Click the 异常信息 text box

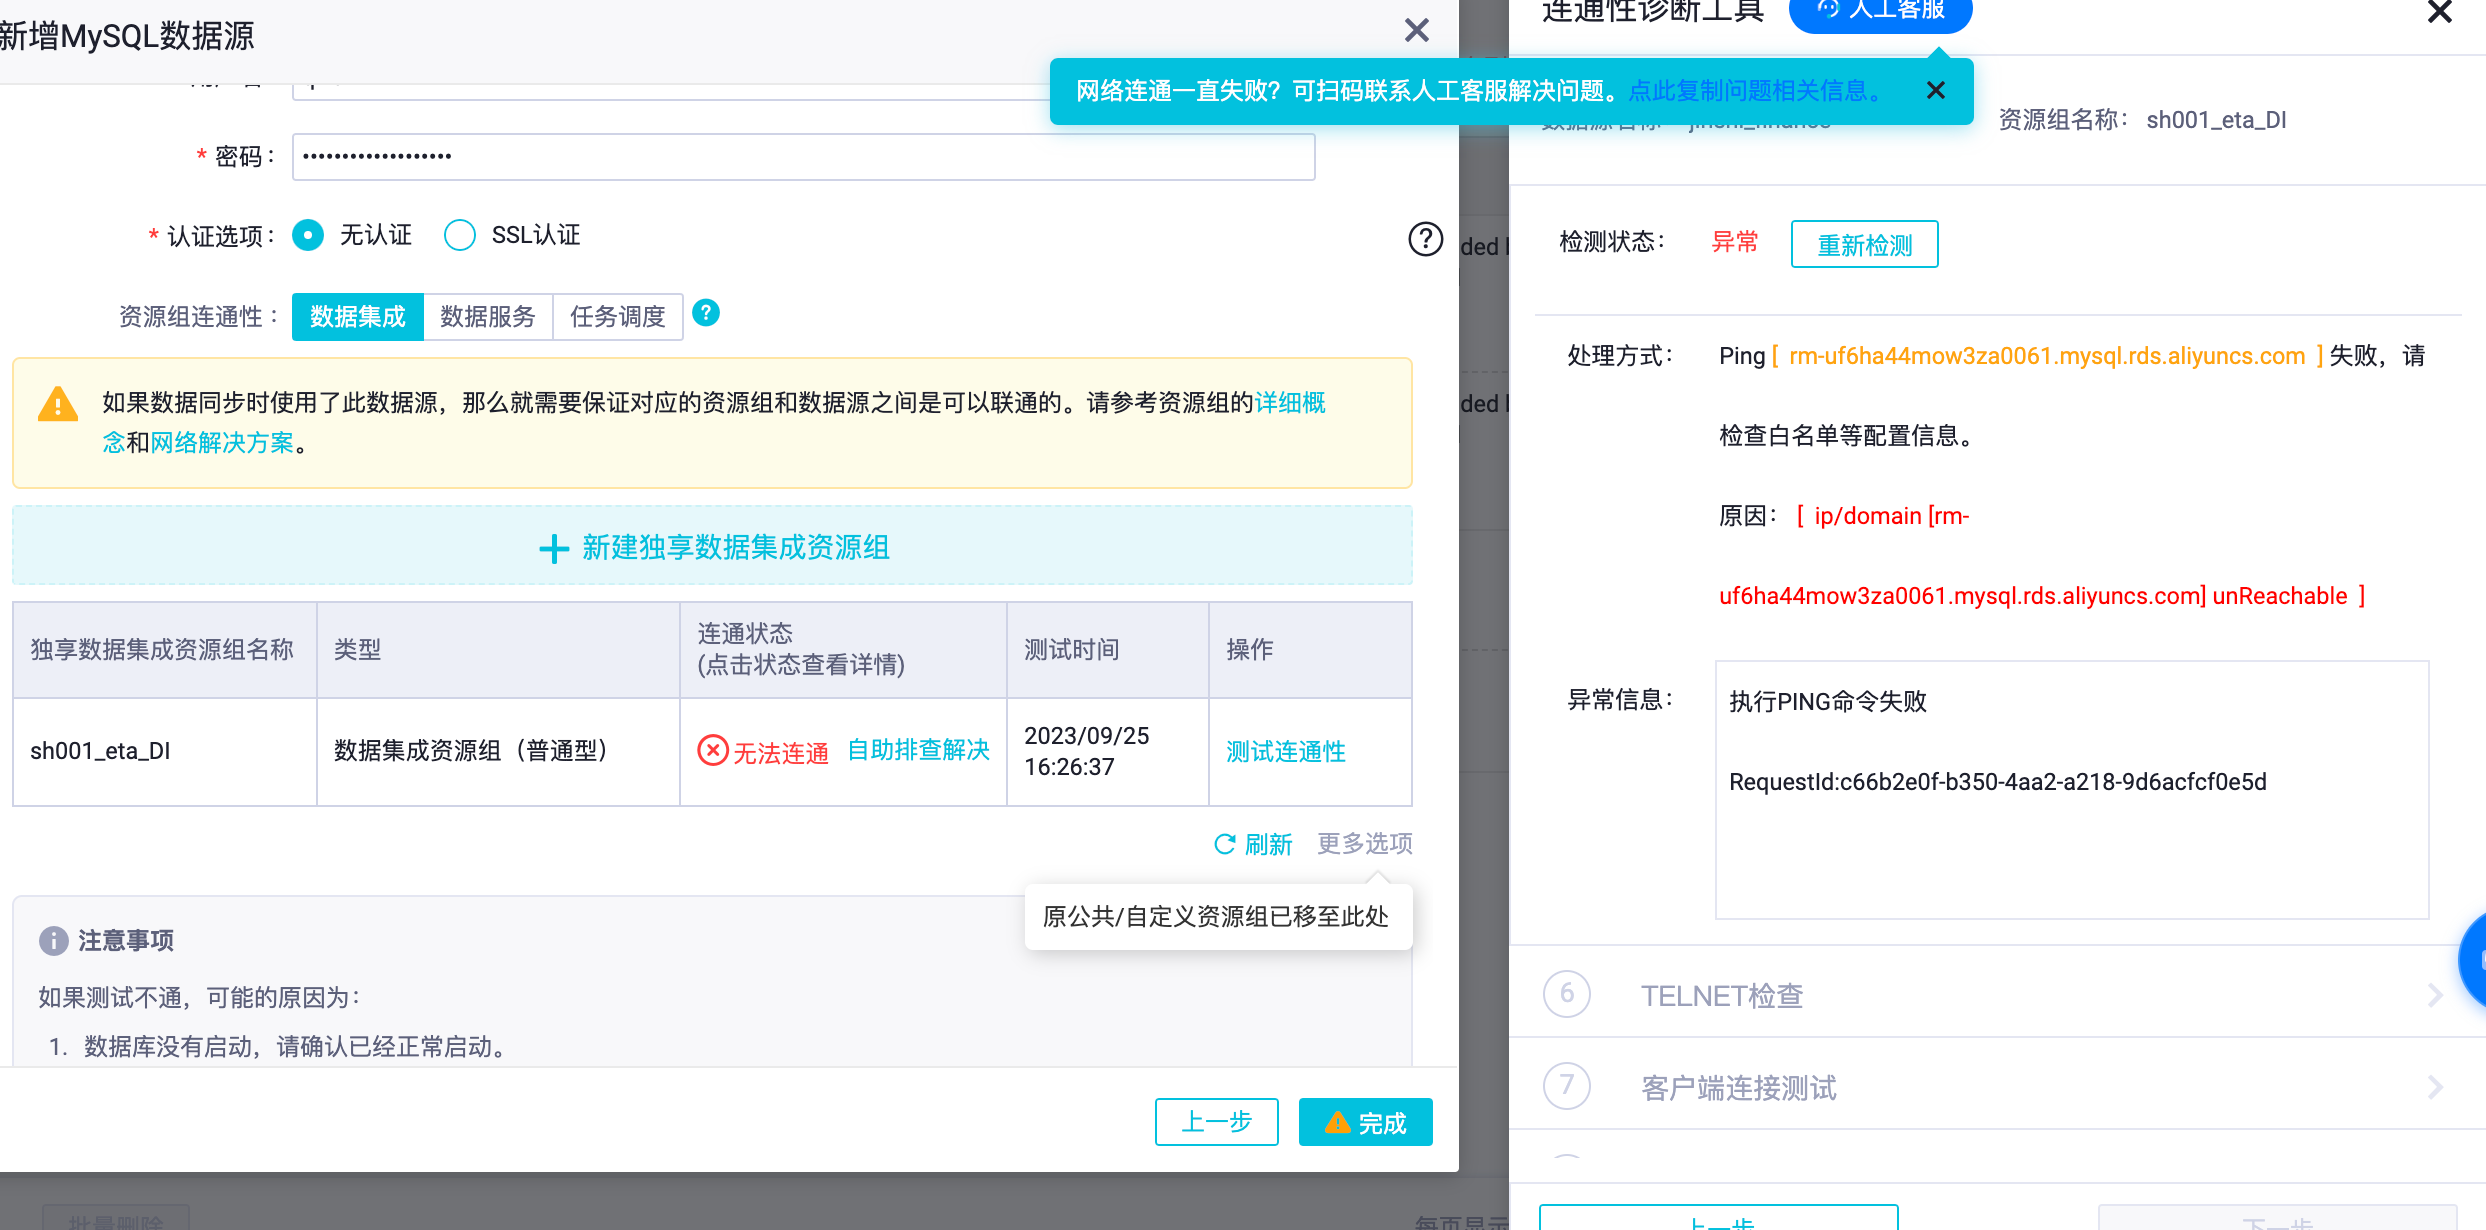coord(2072,790)
